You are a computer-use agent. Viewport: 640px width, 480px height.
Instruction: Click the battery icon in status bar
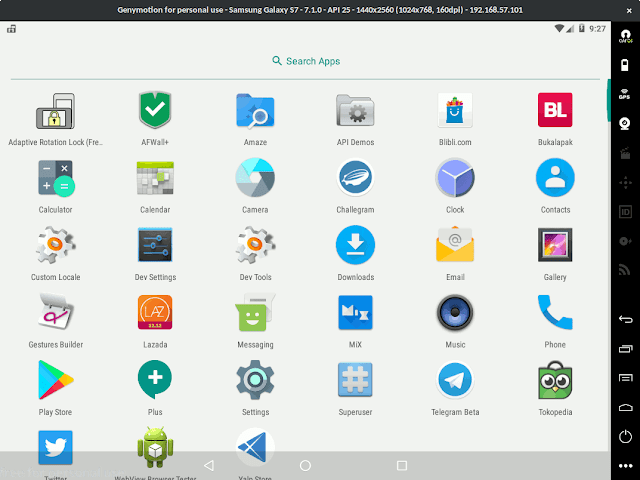pyautogui.click(x=582, y=28)
